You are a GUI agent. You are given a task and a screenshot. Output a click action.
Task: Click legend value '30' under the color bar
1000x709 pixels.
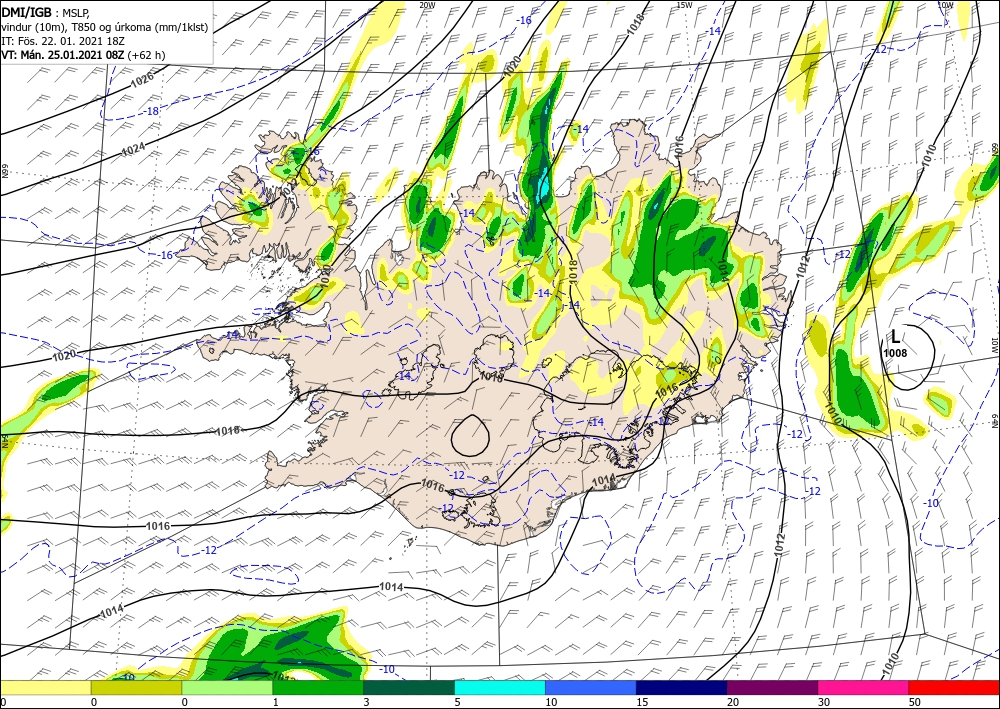[823, 702]
